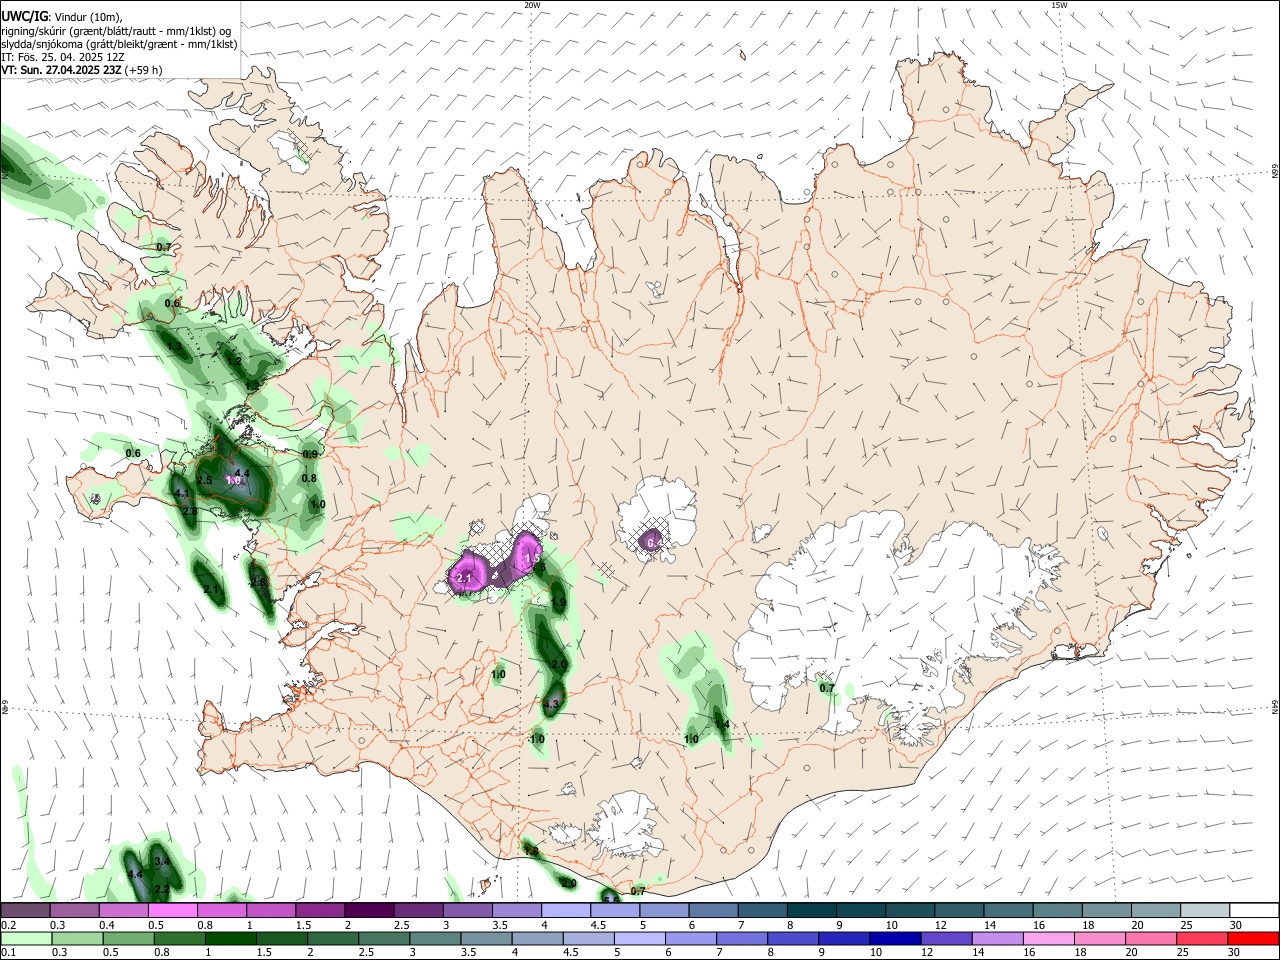Select the bright red 30 swatch in the rain scale
The height and width of the screenshot is (960, 1280).
pos(1253,938)
